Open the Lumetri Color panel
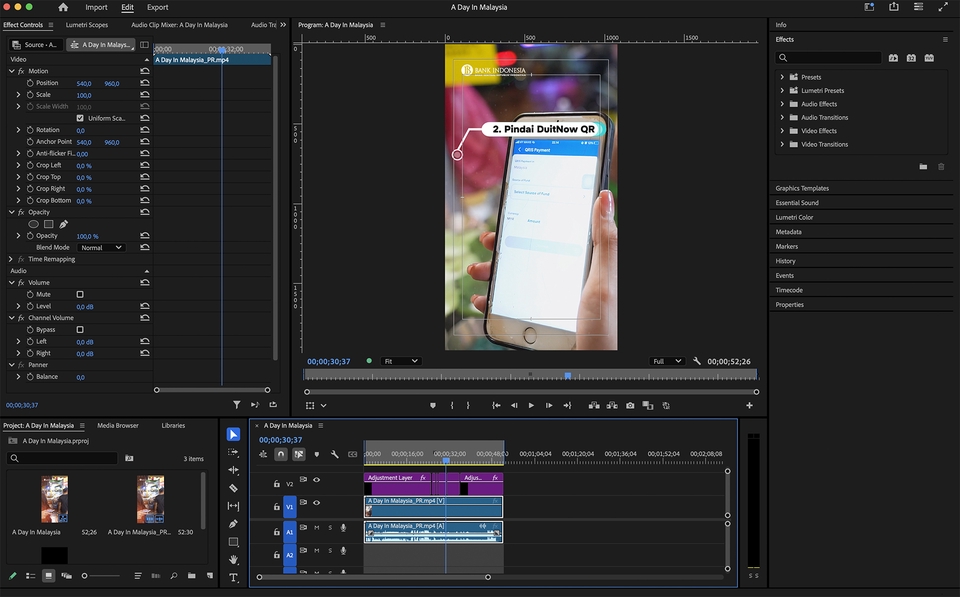Screen dimensions: 960x597 [x=796, y=216]
